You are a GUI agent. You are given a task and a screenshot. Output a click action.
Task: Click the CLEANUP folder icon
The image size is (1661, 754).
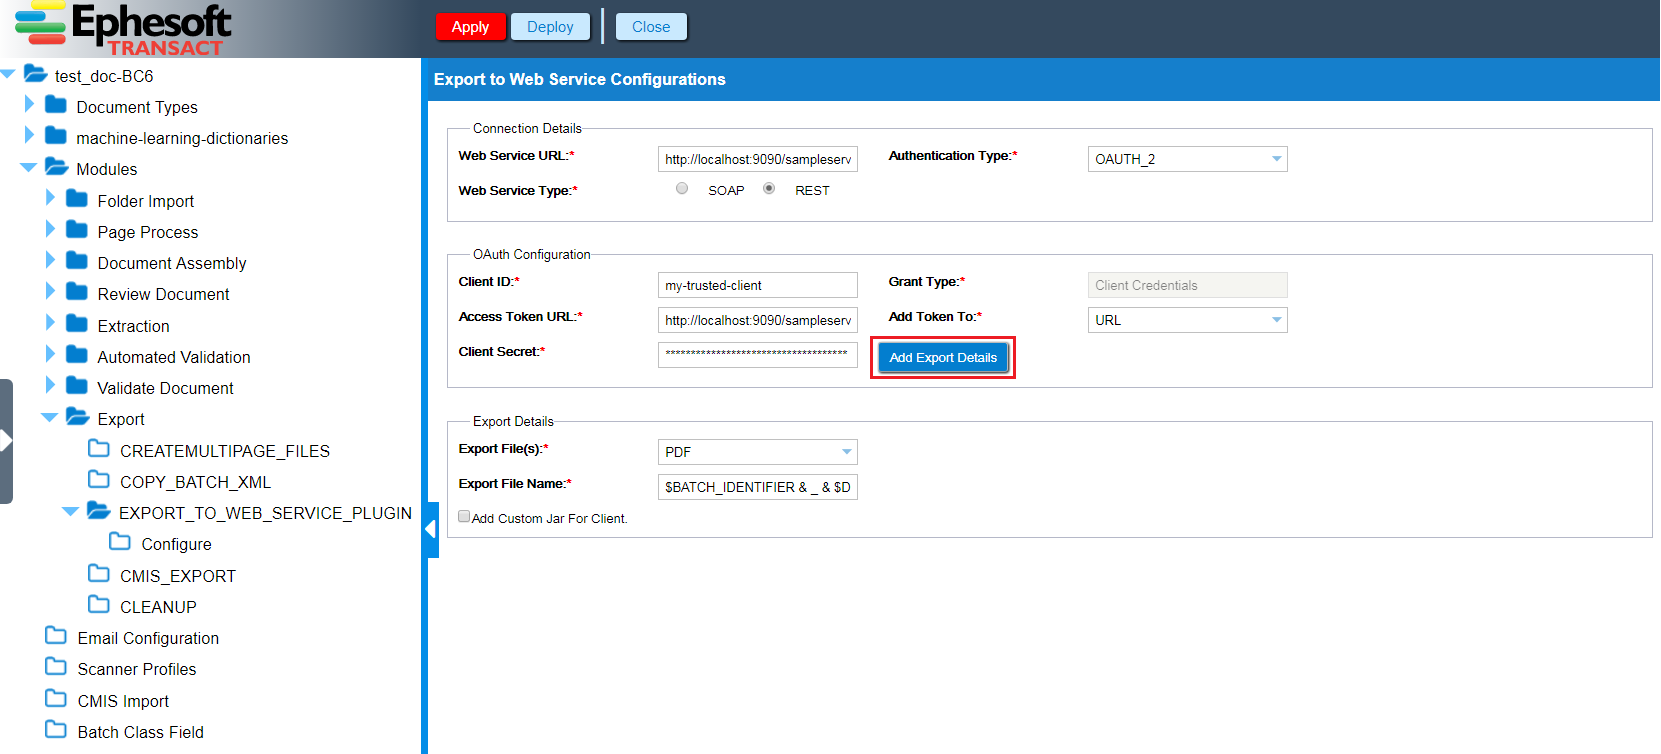(x=99, y=605)
